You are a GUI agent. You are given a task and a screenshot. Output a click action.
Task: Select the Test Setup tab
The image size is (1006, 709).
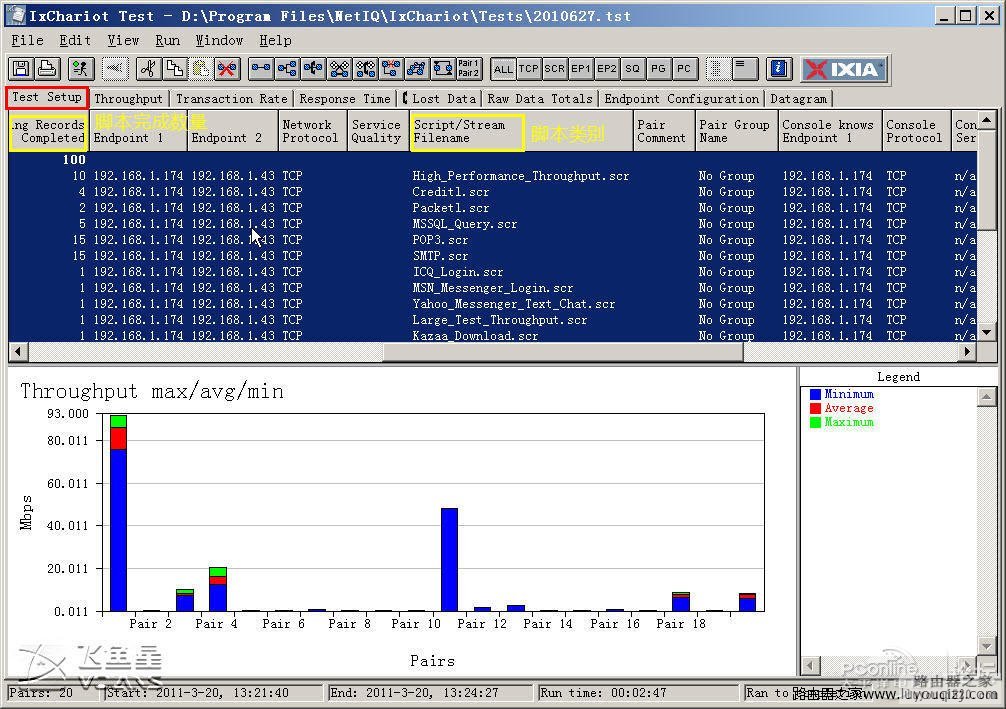[47, 97]
